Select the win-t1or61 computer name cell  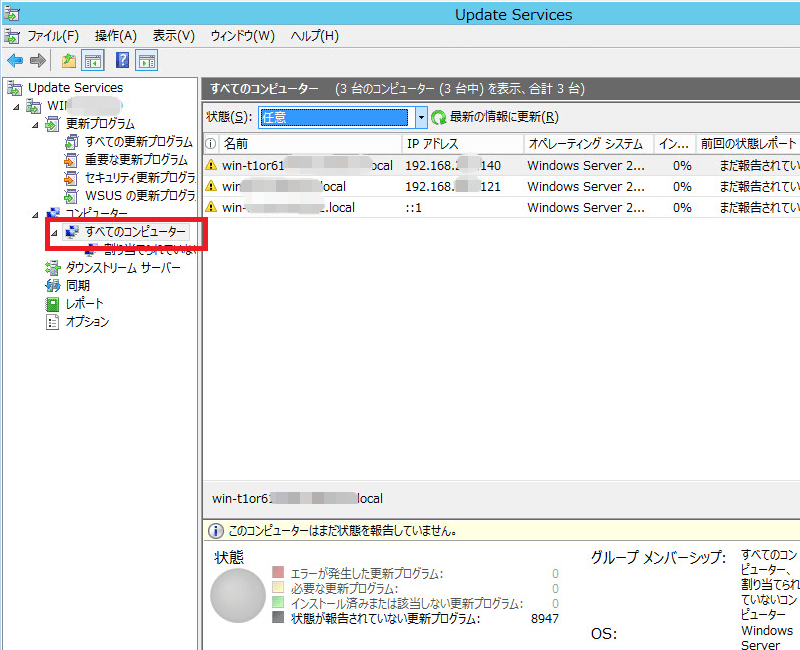tap(307, 165)
